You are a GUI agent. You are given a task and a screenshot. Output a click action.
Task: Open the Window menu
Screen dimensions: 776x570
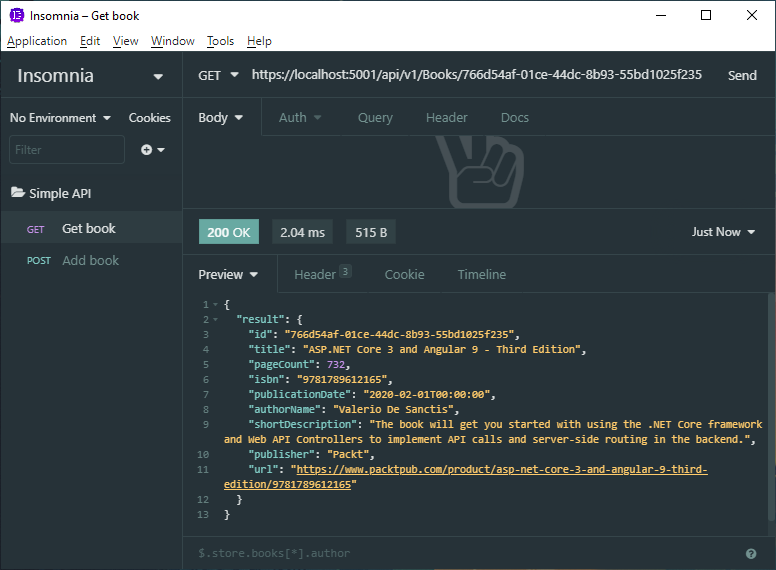point(173,41)
